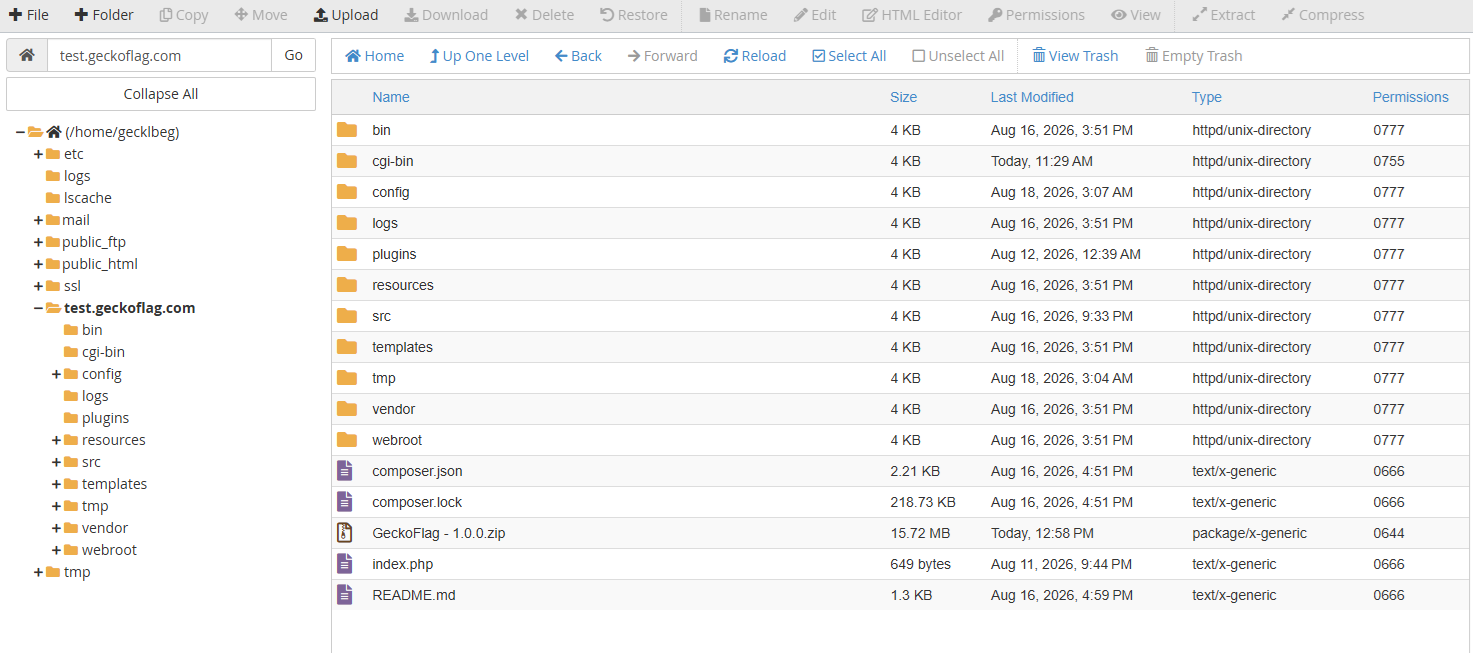Click the index.php file icon

tap(345, 564)
